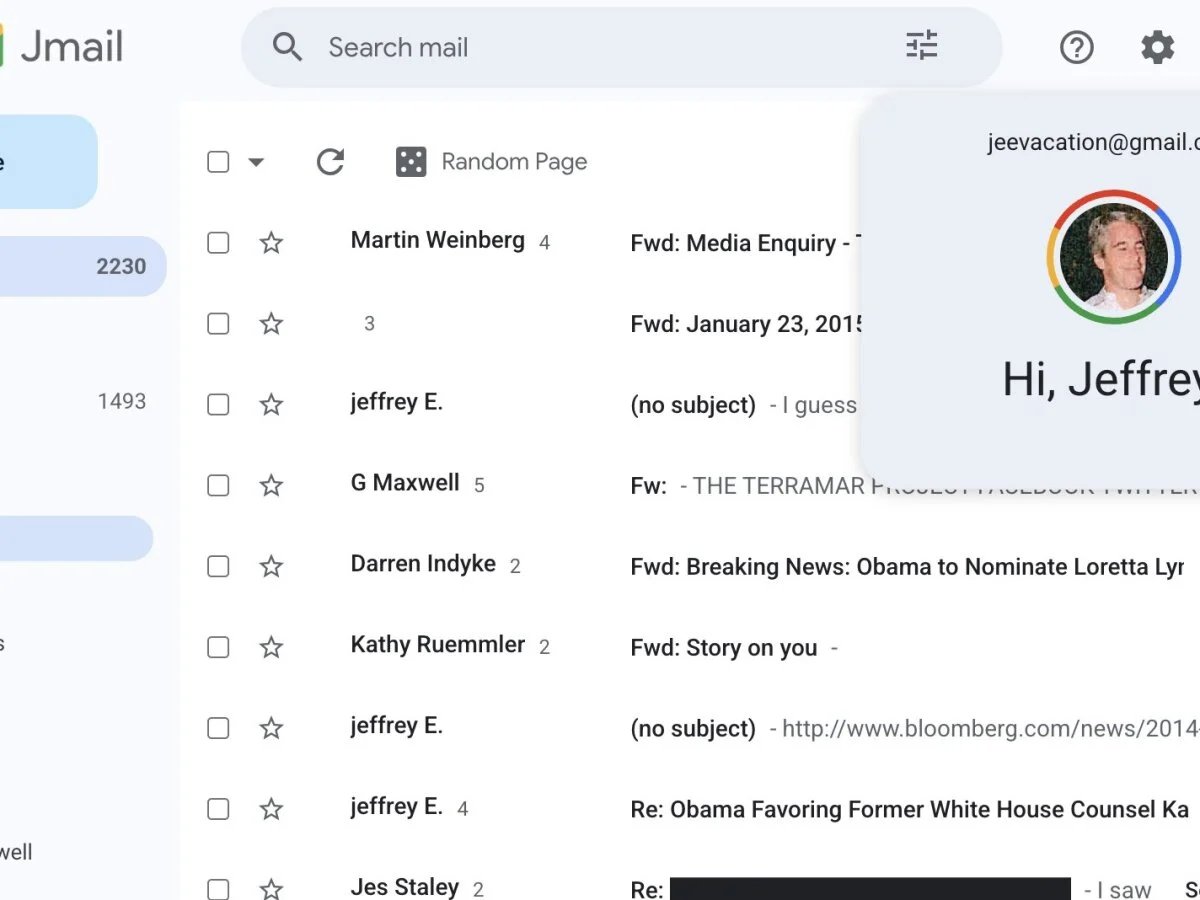Click the Search mail input field
Viewport: 1200px width, 900px height.
click(x=621, y=47)
